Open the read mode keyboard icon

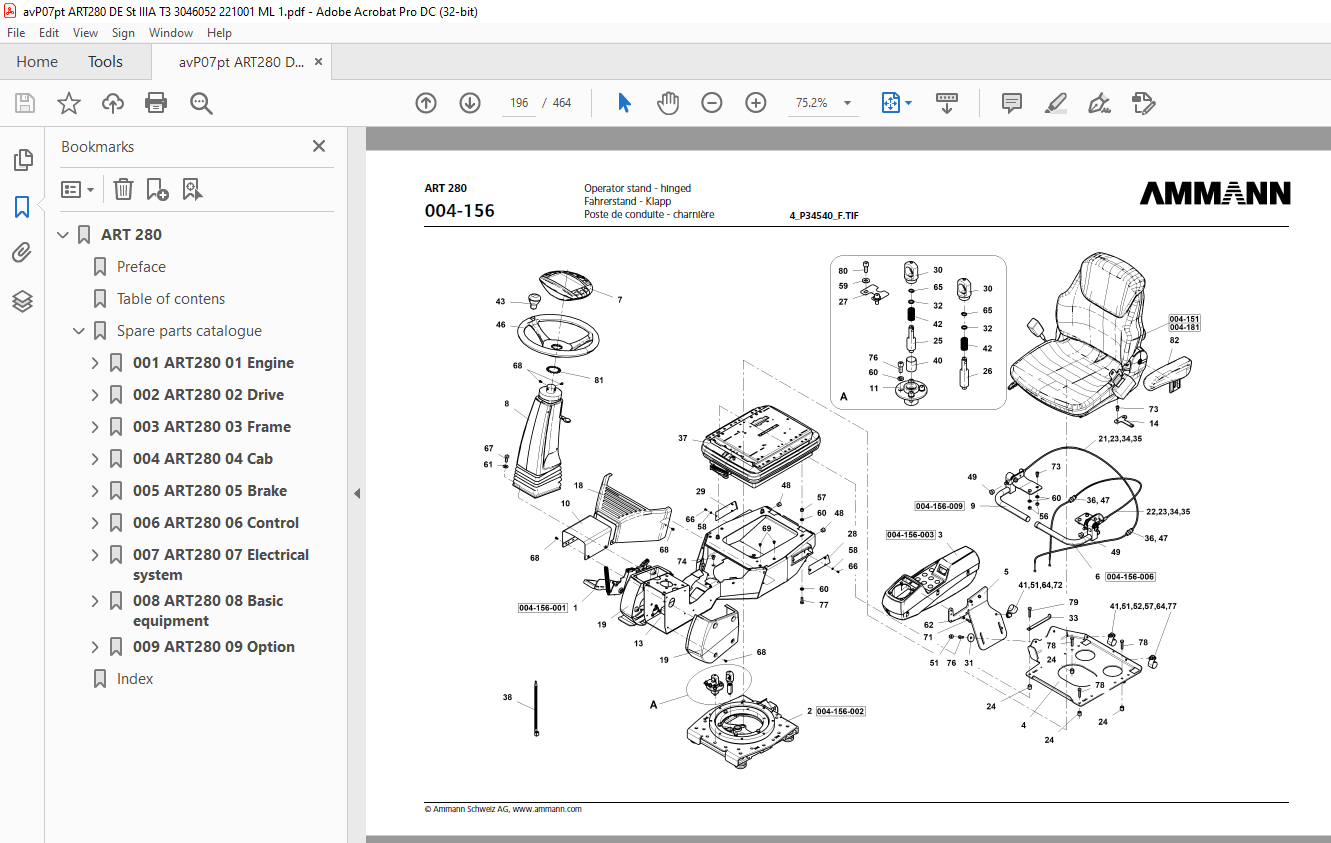pyautogui.click(x=947, y=103)
